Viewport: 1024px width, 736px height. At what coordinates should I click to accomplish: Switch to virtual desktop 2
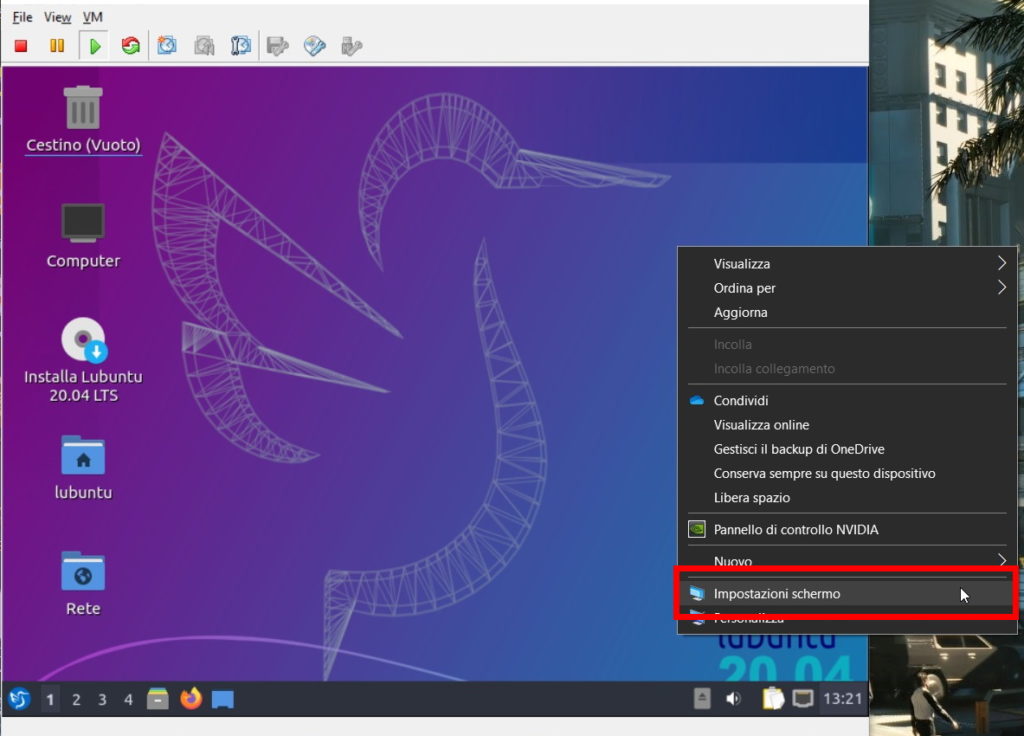click(x=76, y=700)
